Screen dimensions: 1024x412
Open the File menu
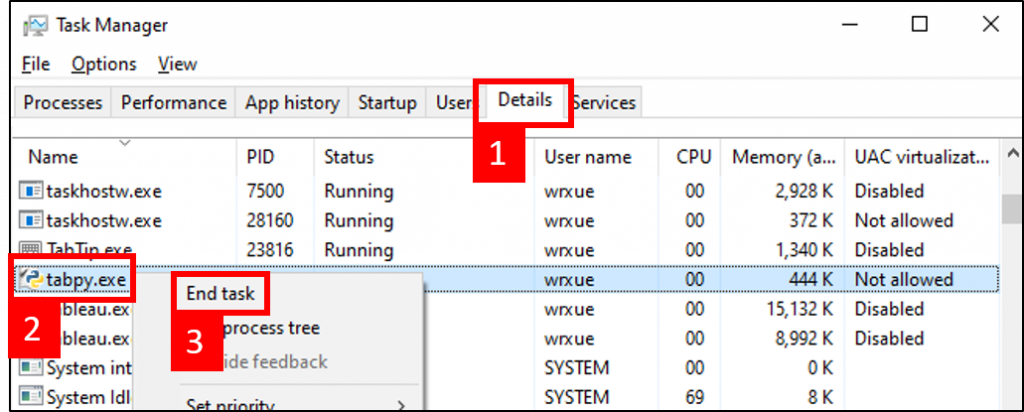35,64
